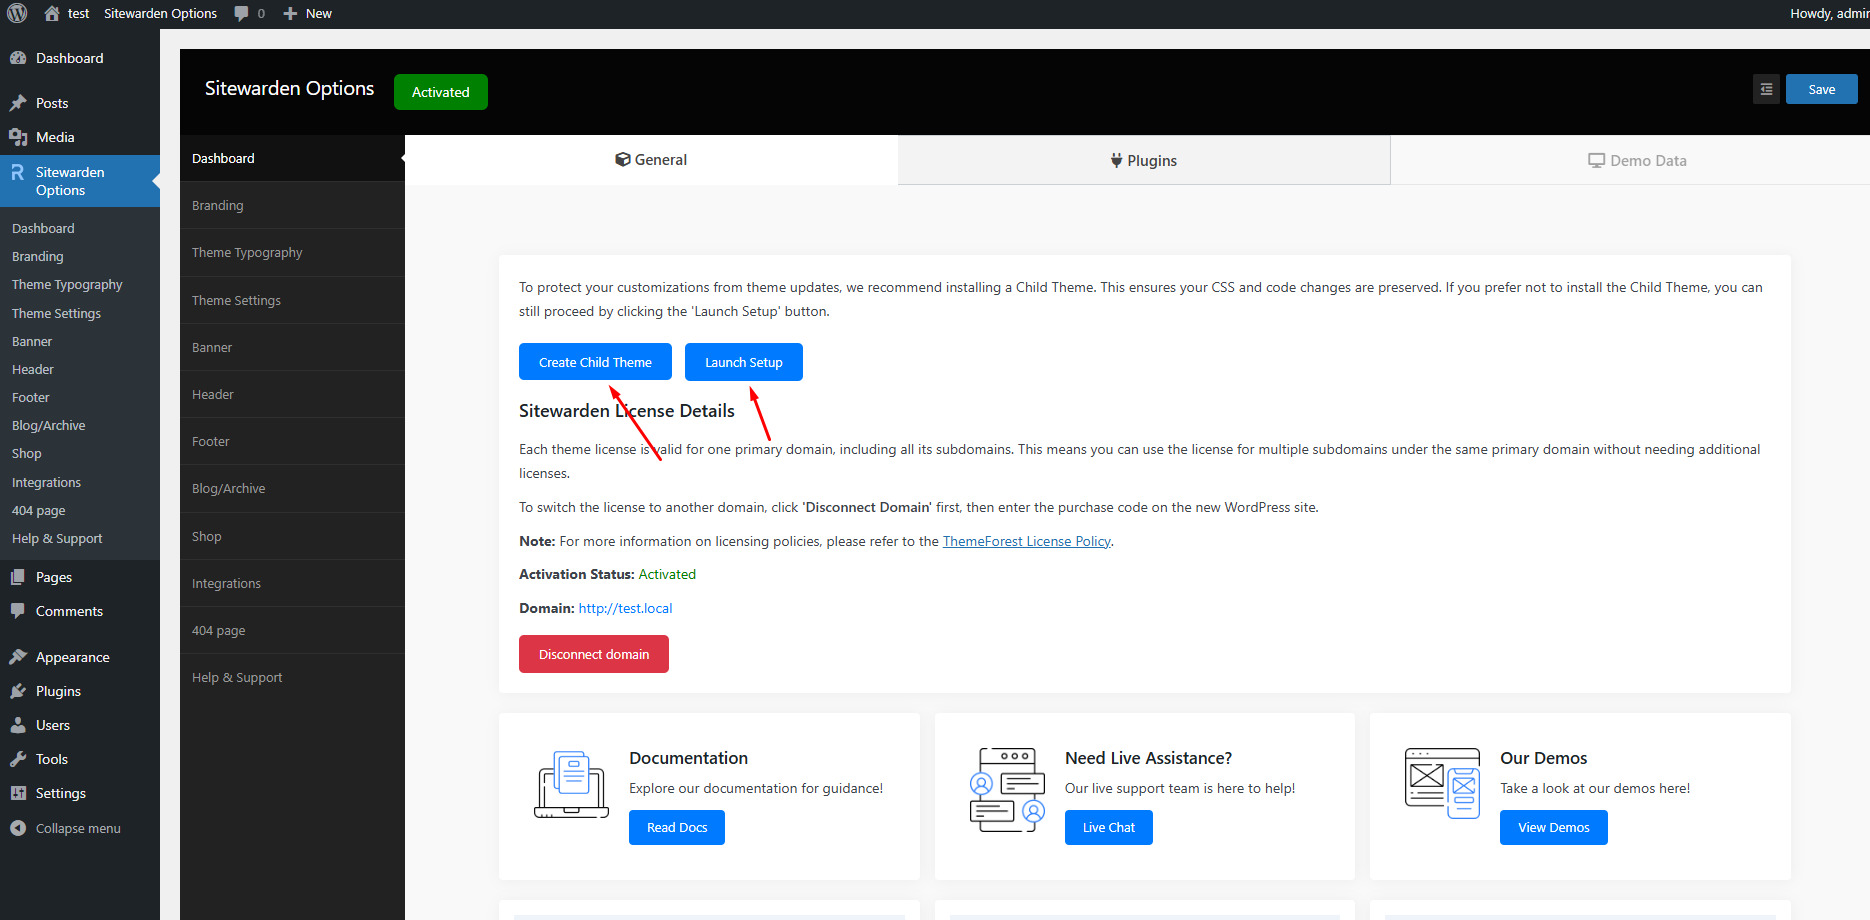This screenshot has width=1870, height=920.
Task: Open Theme Typography in the options panel
Action: (292, 252)
